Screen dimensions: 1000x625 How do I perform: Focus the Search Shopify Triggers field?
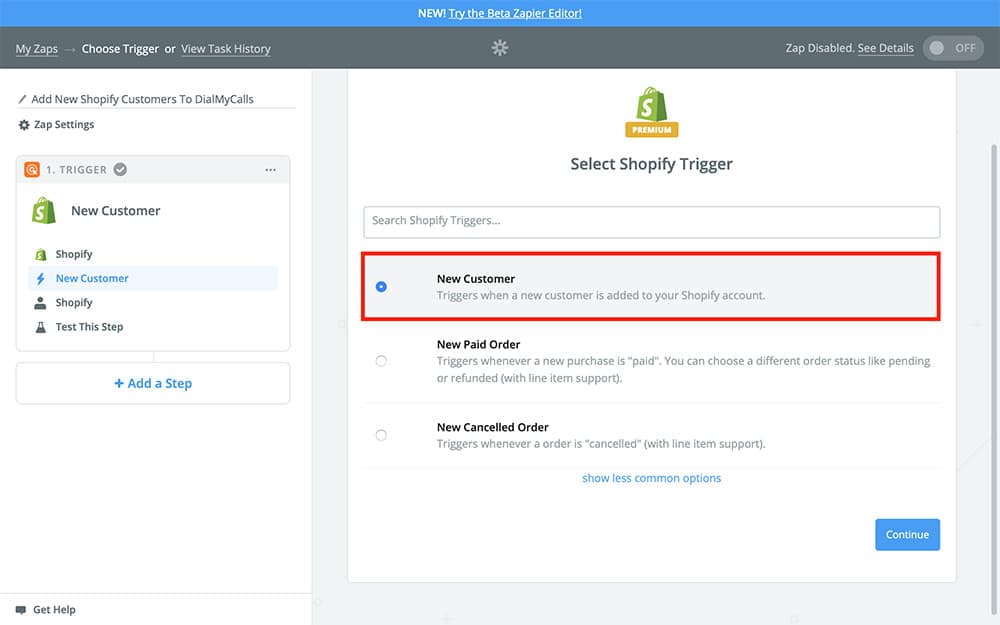point(651,221)
